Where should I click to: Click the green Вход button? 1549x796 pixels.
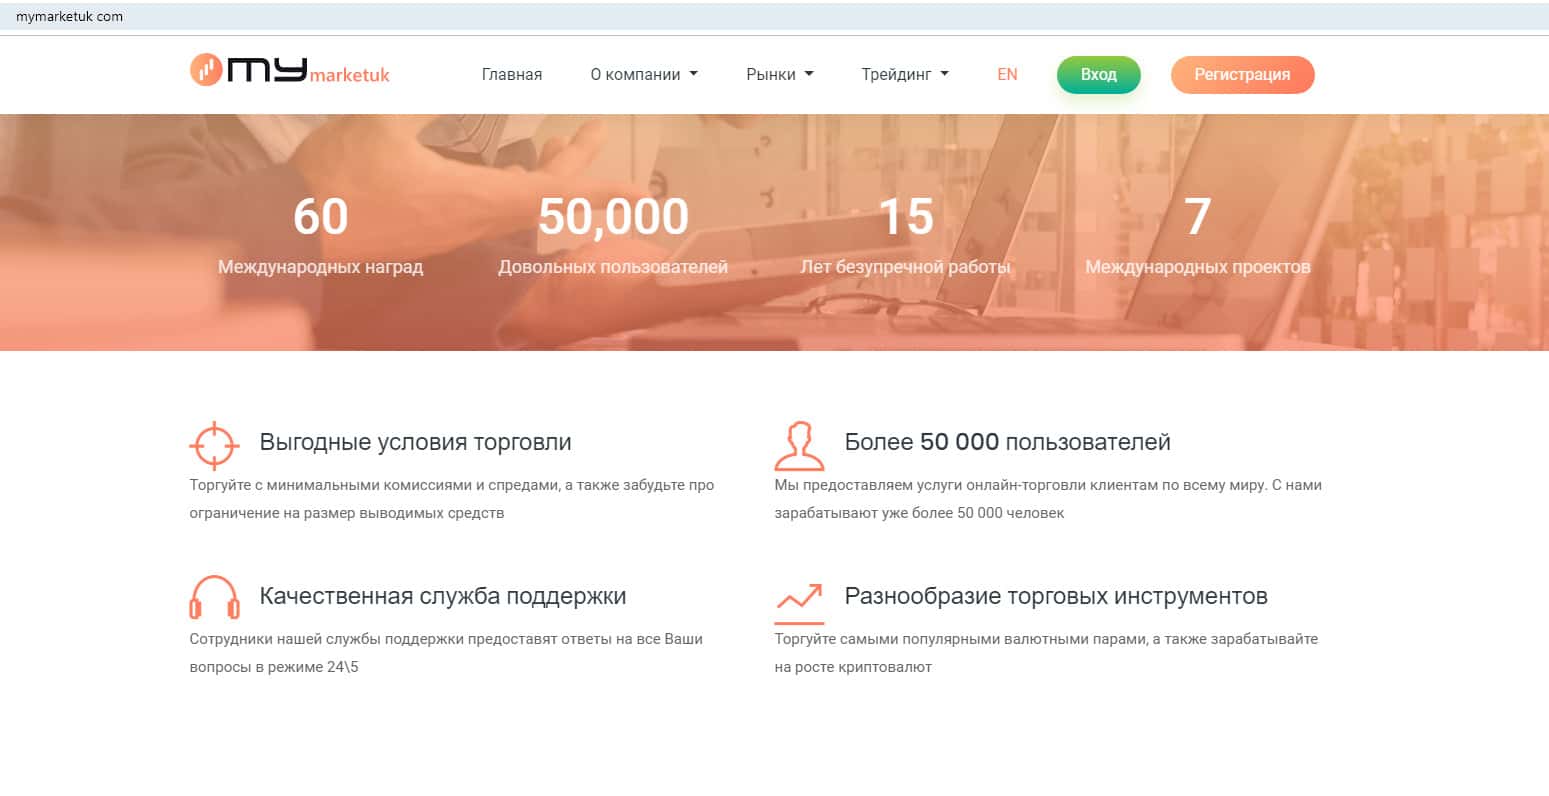[x=1098, y=75]
